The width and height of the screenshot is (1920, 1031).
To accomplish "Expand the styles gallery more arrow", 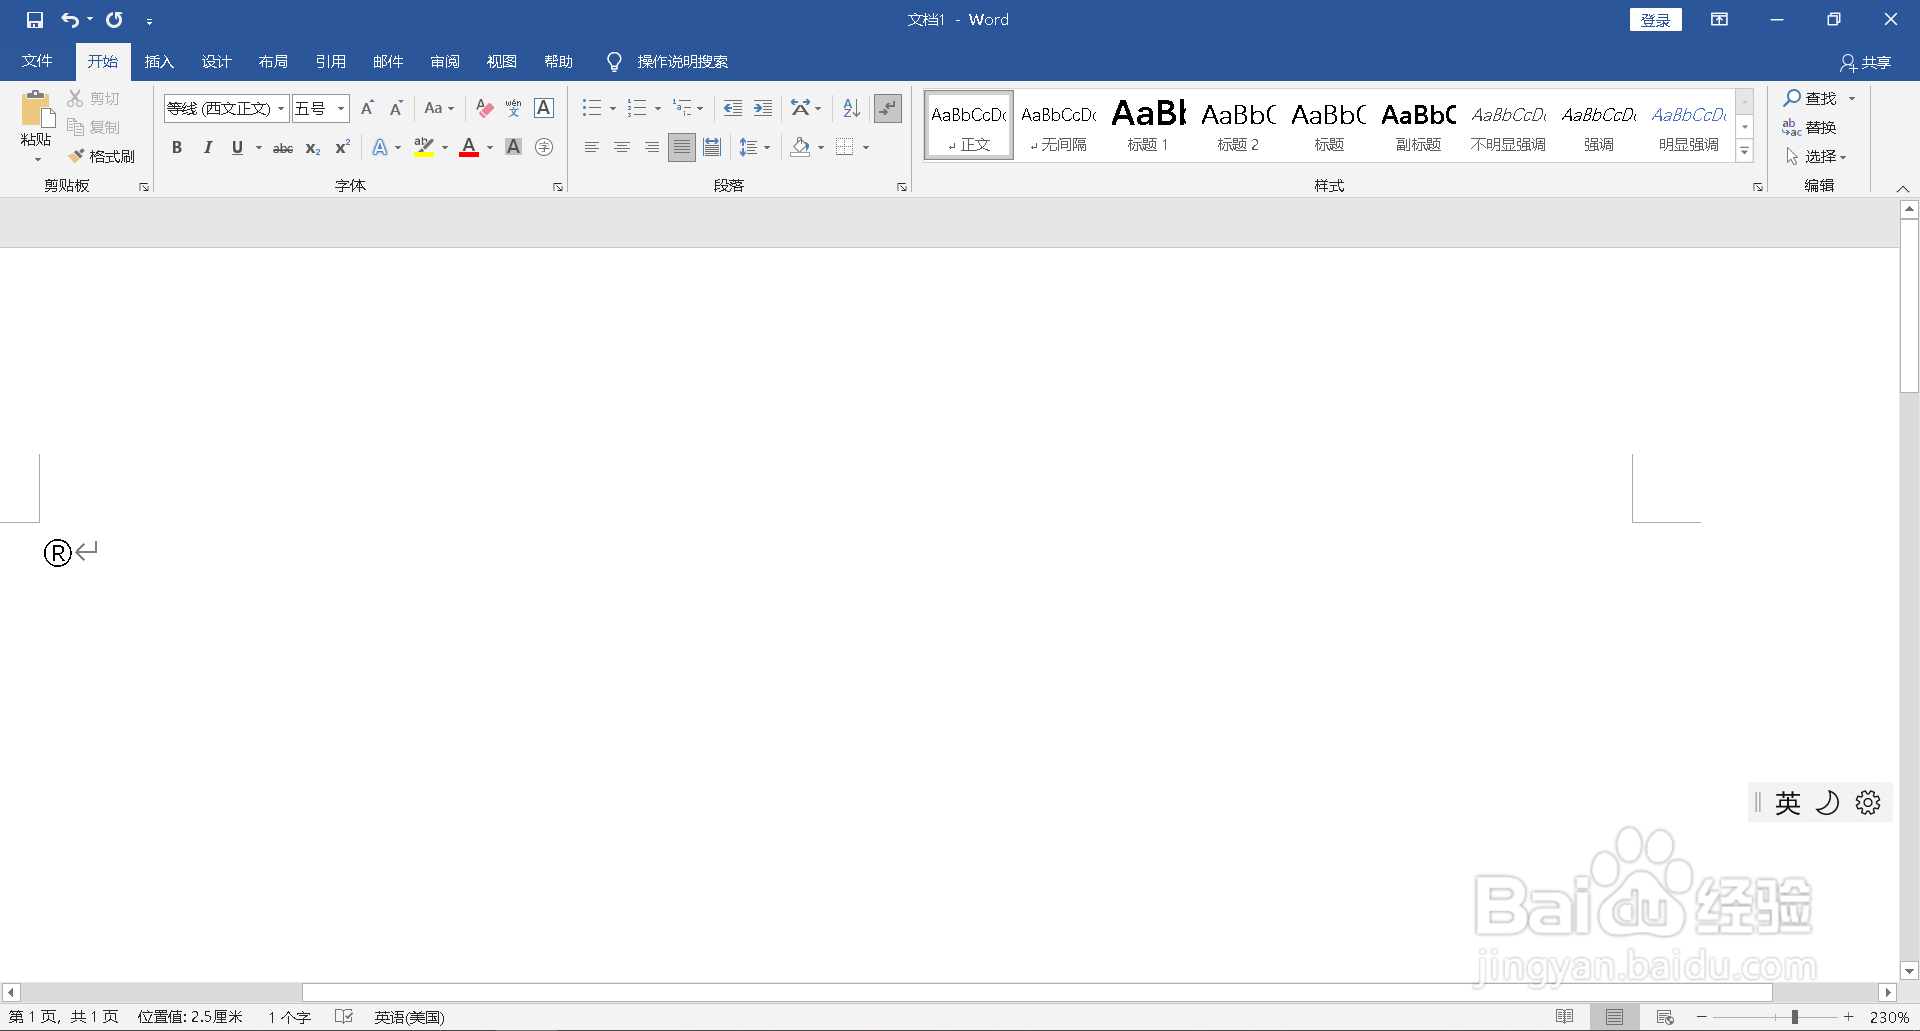I will coord(1745,151).
